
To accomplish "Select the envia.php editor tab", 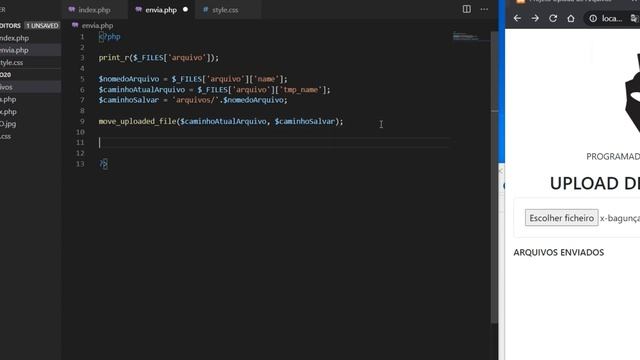I will 162,9.
